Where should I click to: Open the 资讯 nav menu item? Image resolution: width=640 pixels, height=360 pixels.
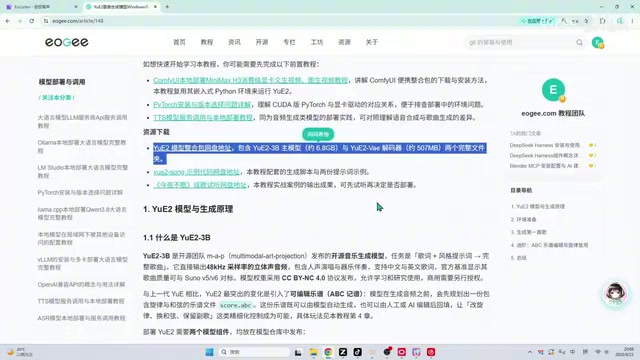tap(234, 42)
